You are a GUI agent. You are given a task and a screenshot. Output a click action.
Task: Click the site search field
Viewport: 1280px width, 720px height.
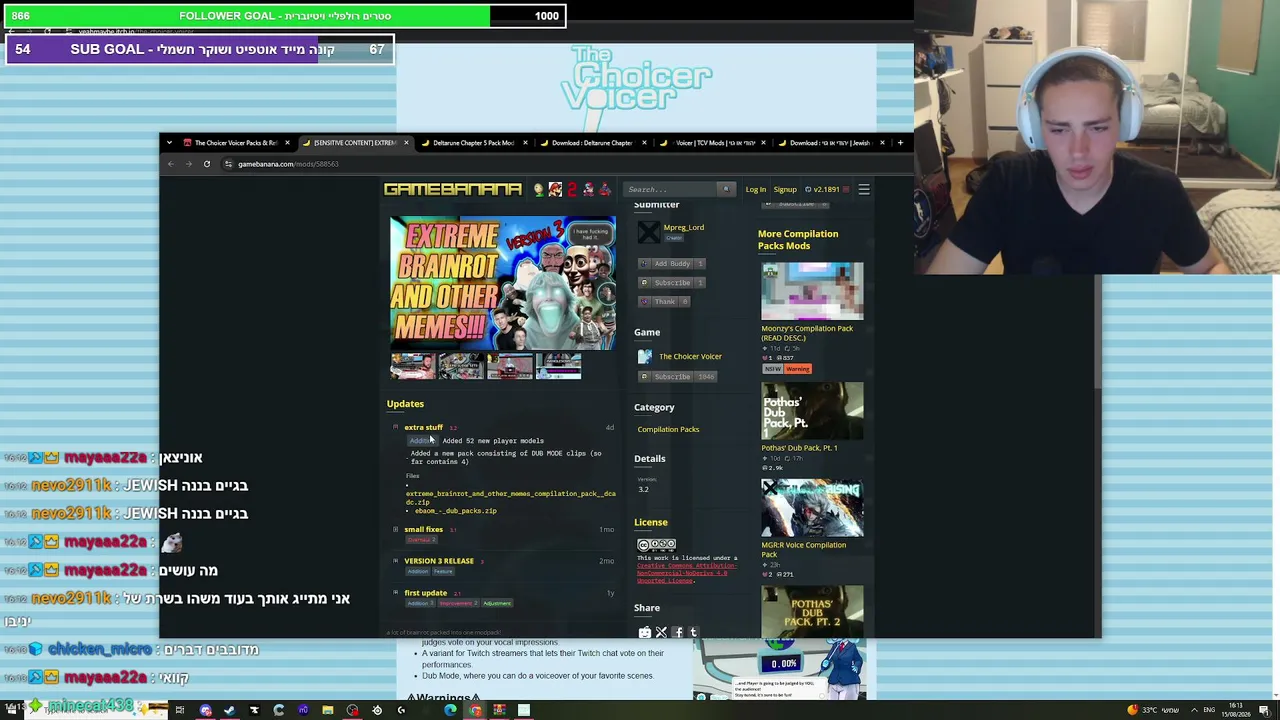click(x=672, y=189)
